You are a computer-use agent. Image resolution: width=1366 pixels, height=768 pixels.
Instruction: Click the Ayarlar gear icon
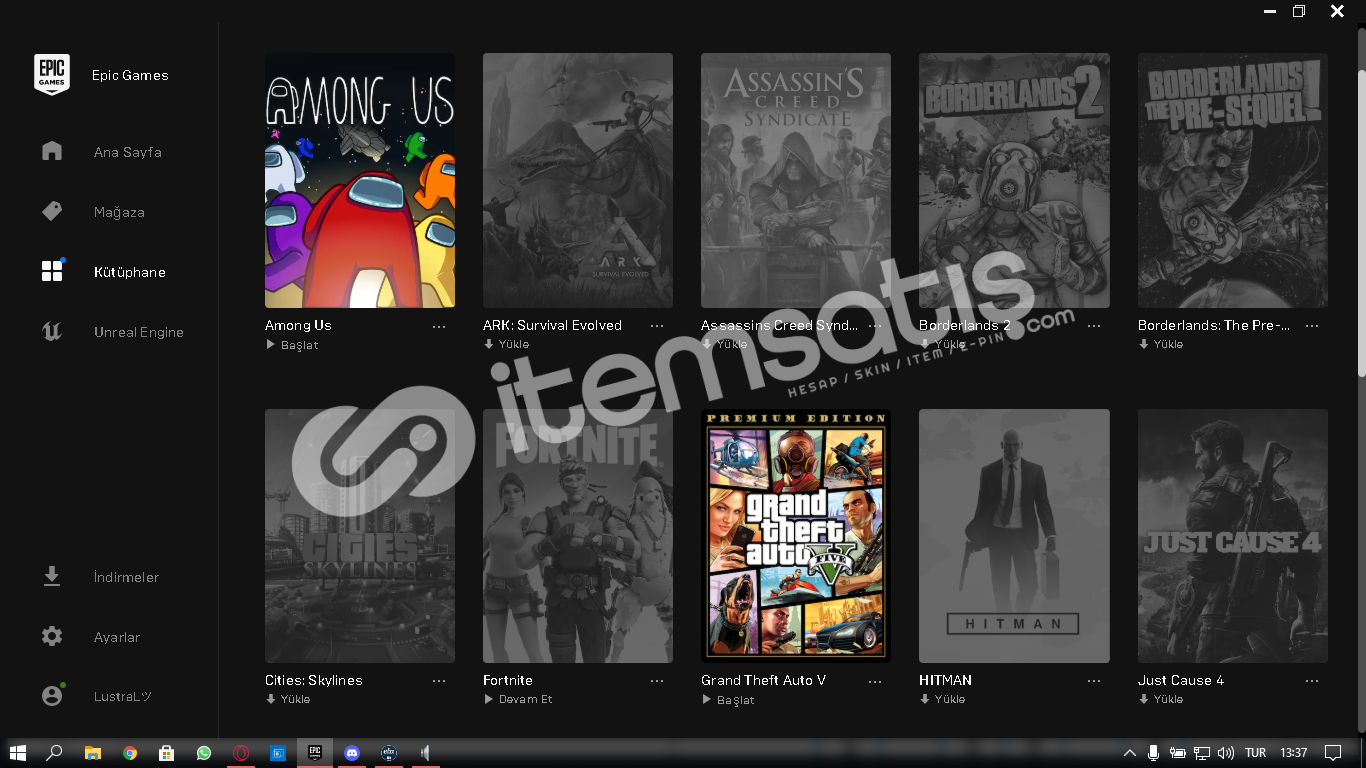click(52, 636)
